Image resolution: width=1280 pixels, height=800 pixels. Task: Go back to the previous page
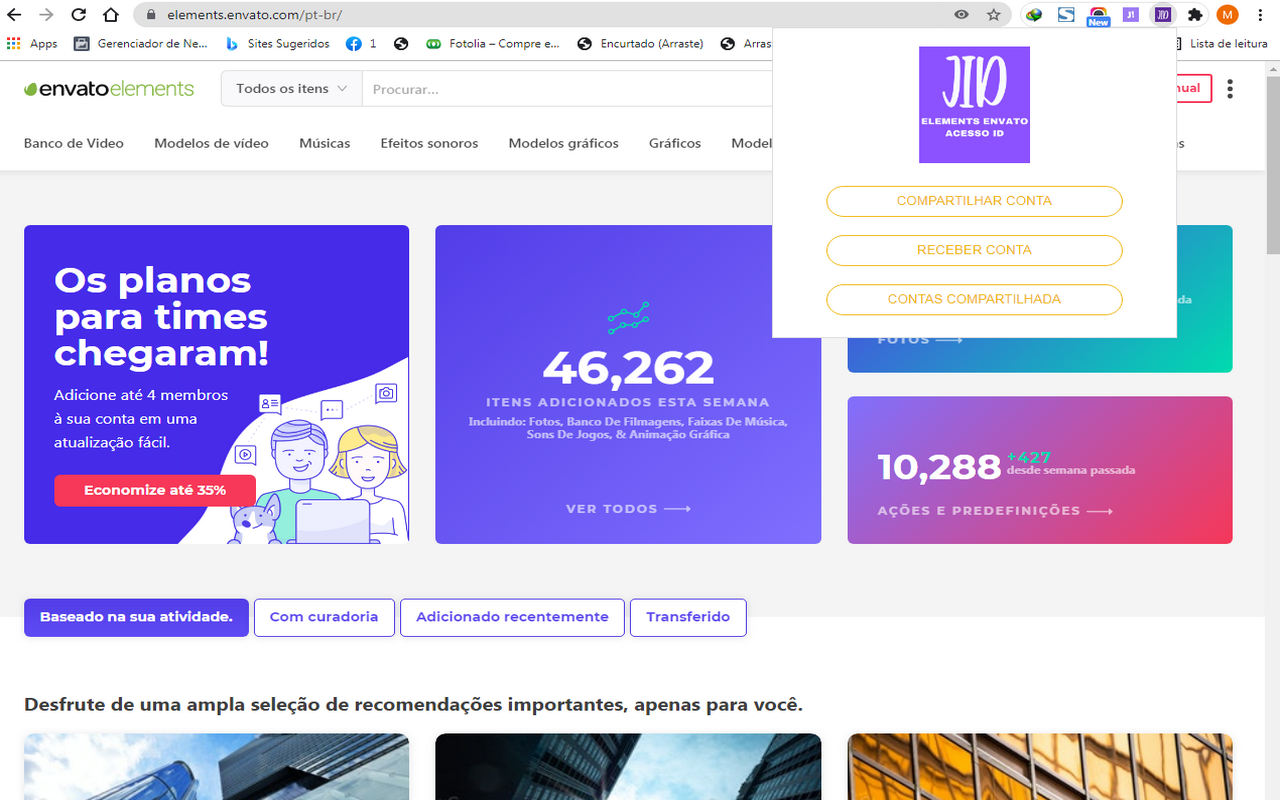tap(15, 15)
